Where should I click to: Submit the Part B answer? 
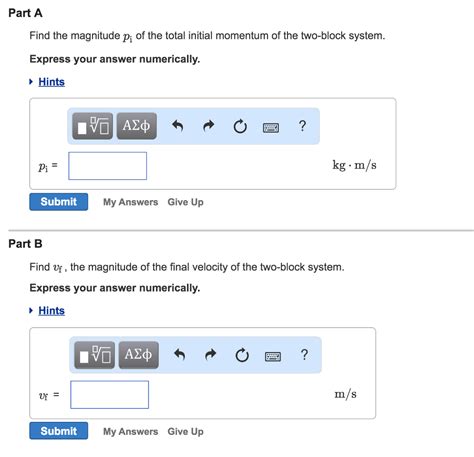[59, 431]
